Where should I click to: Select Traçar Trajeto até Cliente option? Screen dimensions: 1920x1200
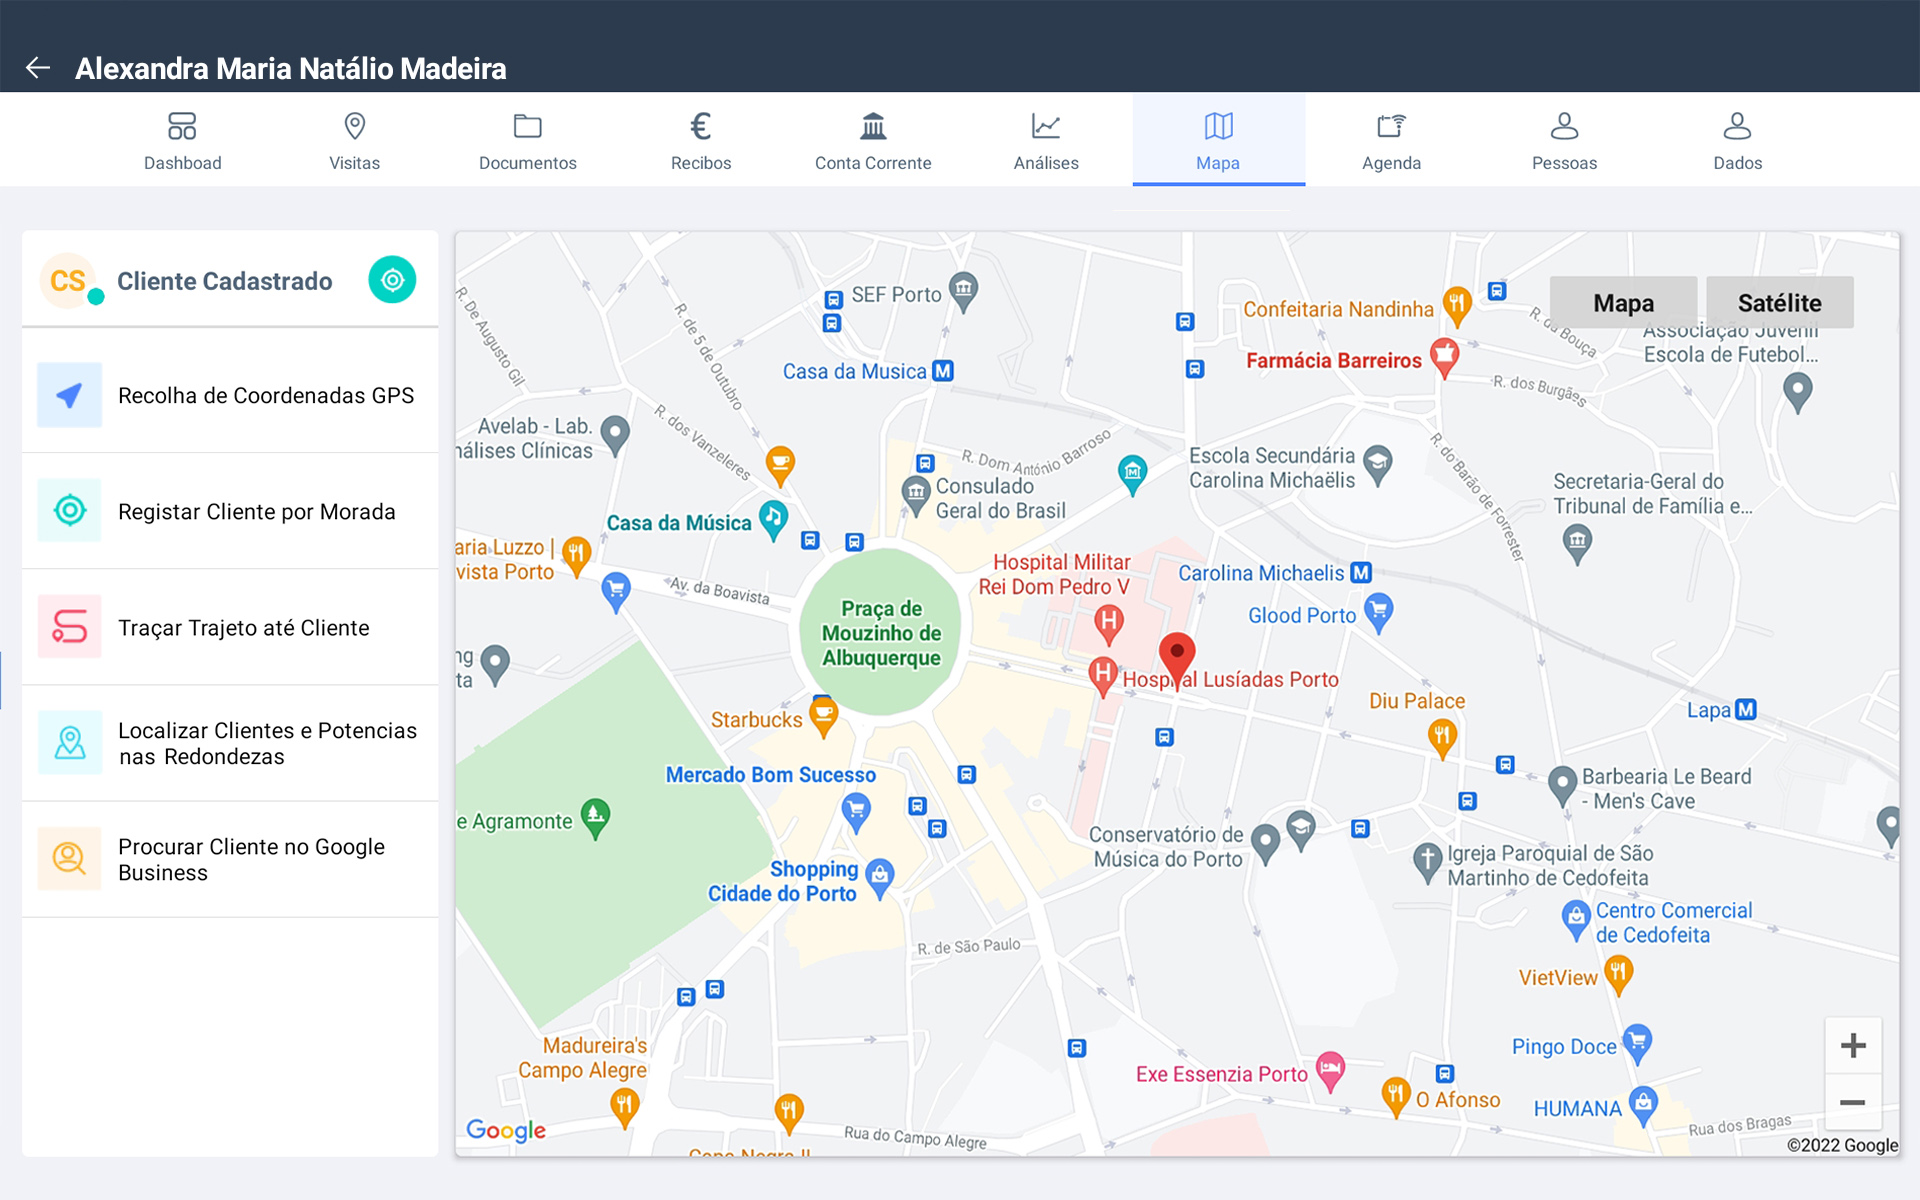pos(244,628)
